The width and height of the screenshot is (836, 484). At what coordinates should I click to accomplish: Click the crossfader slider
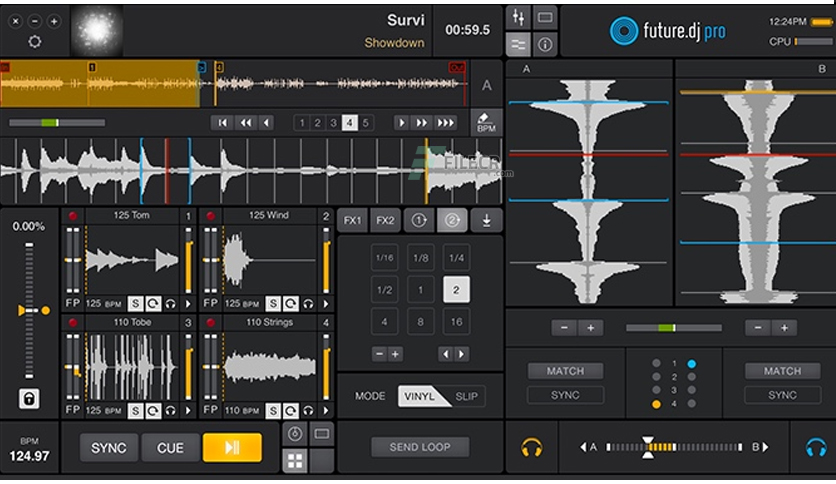(x=674, y=447)
